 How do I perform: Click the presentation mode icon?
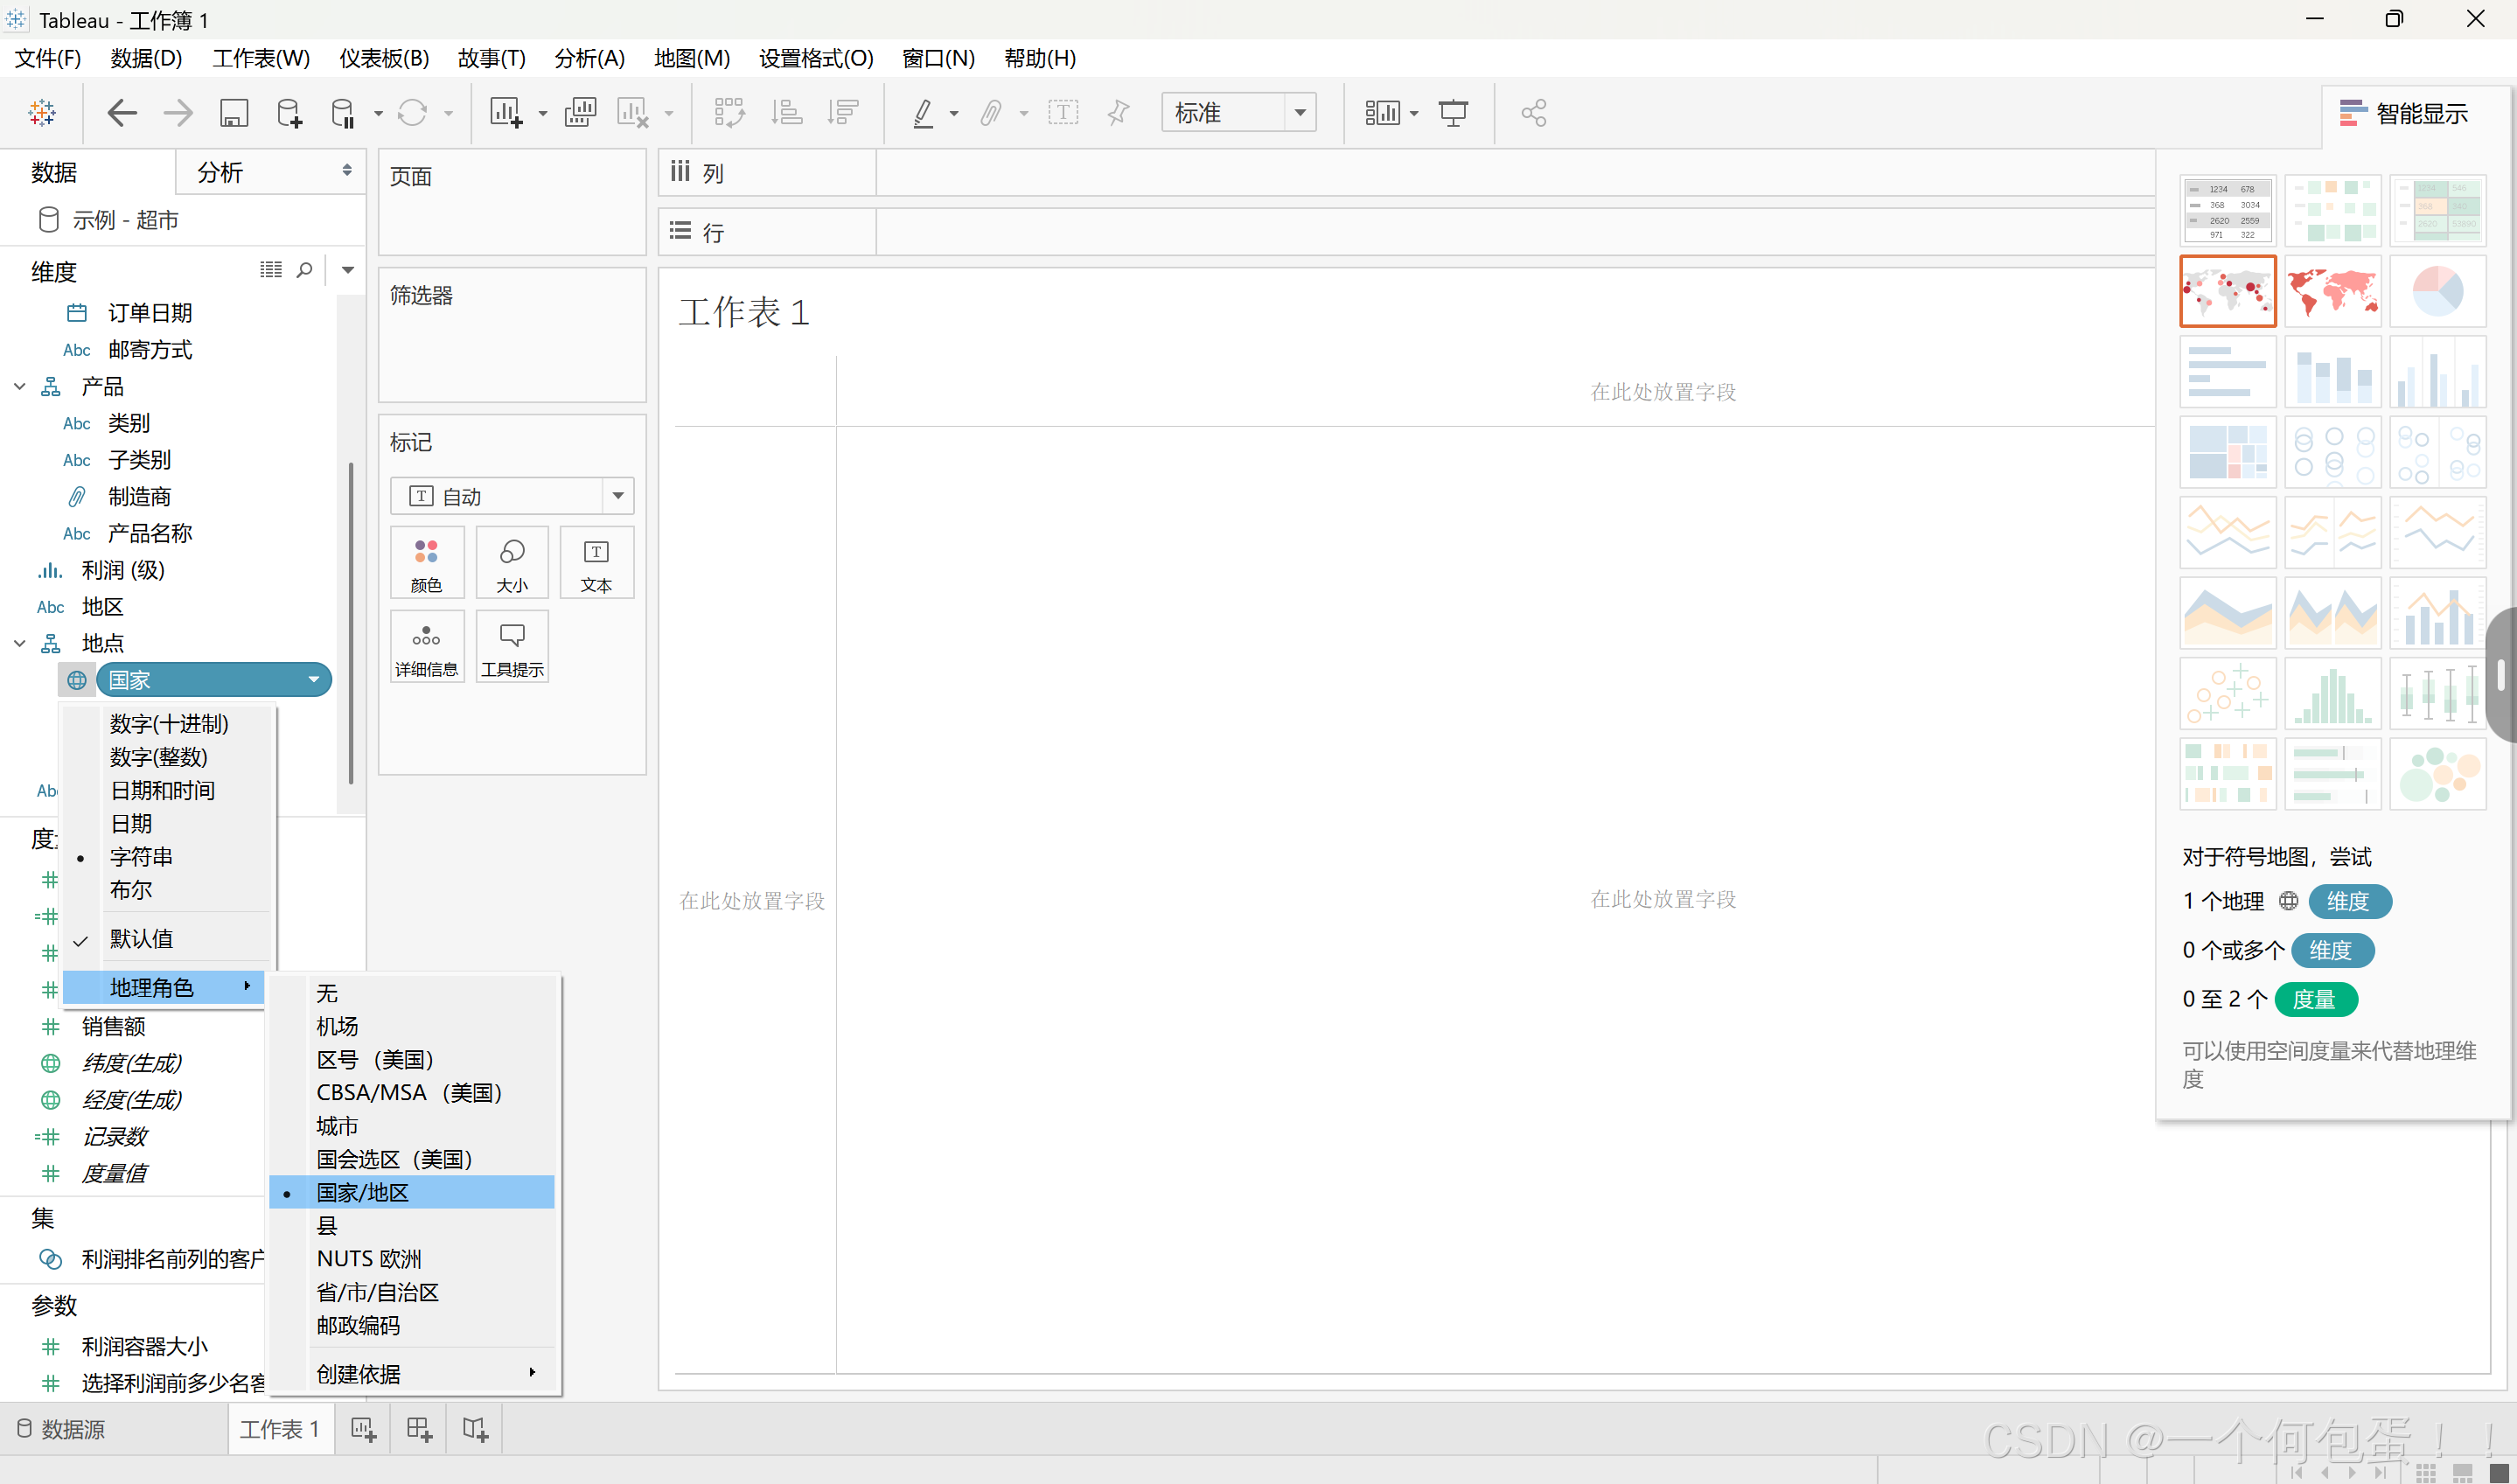(1453, 113)
